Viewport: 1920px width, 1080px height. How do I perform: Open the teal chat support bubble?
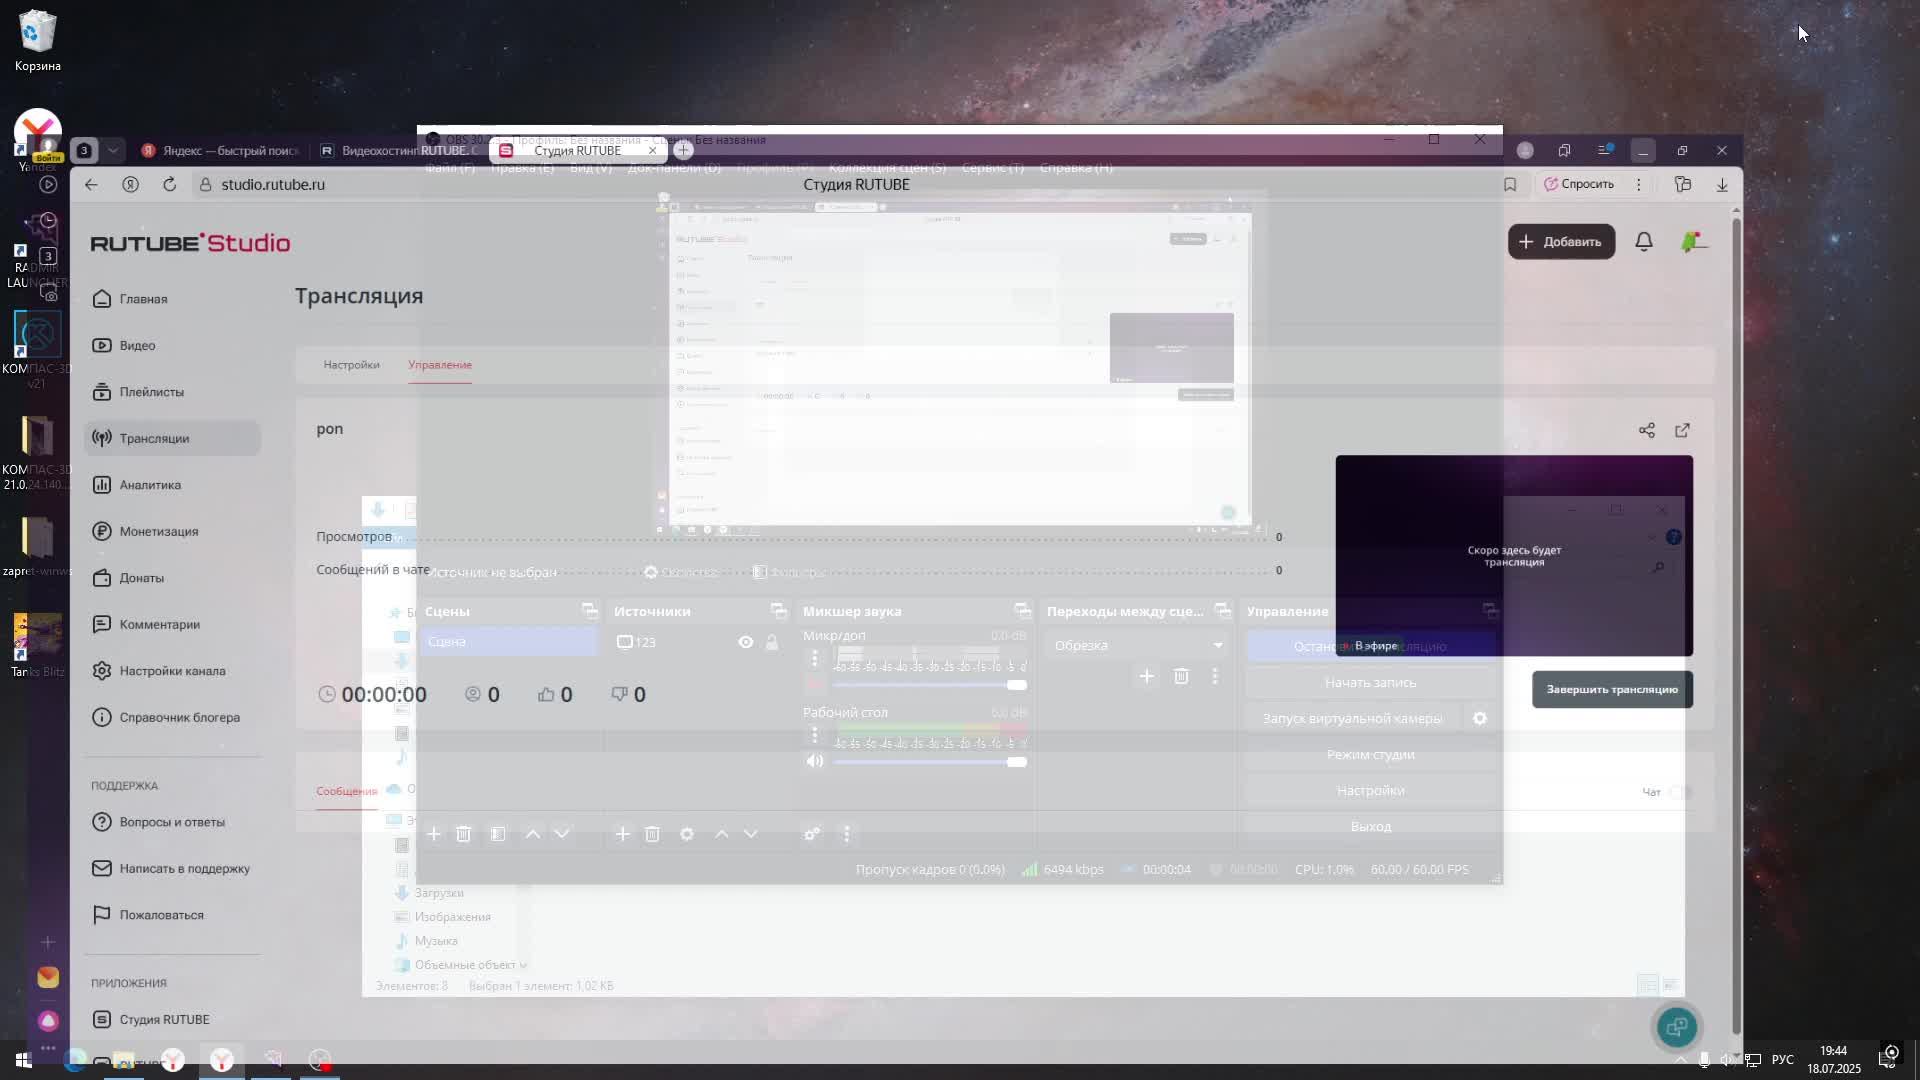1676,1026
